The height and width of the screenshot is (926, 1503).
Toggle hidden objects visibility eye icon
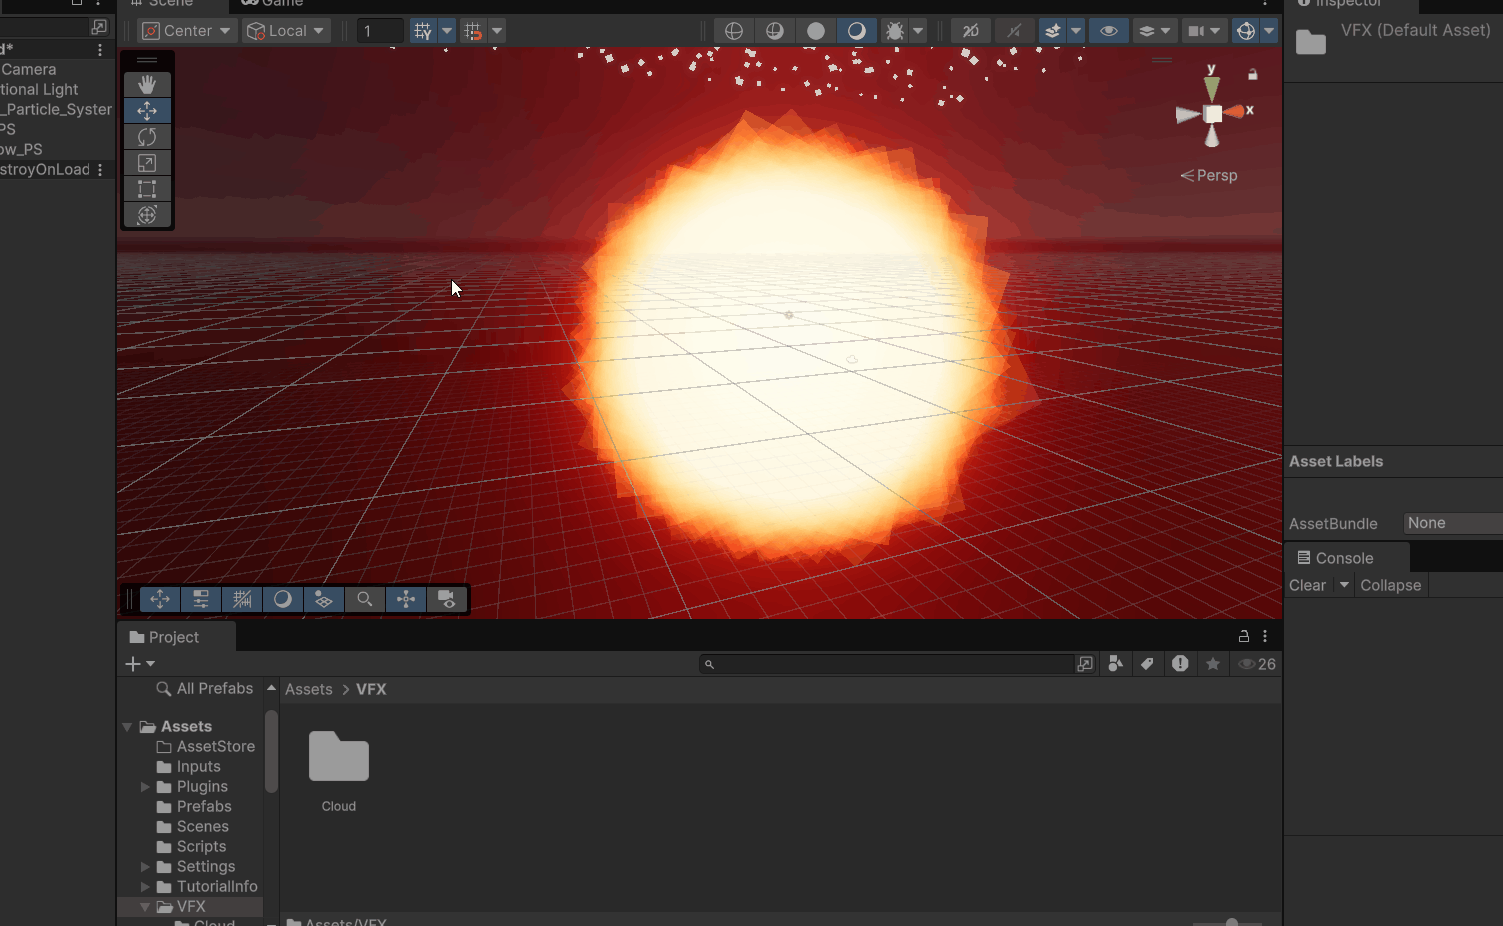click(x=1109, y=31)
